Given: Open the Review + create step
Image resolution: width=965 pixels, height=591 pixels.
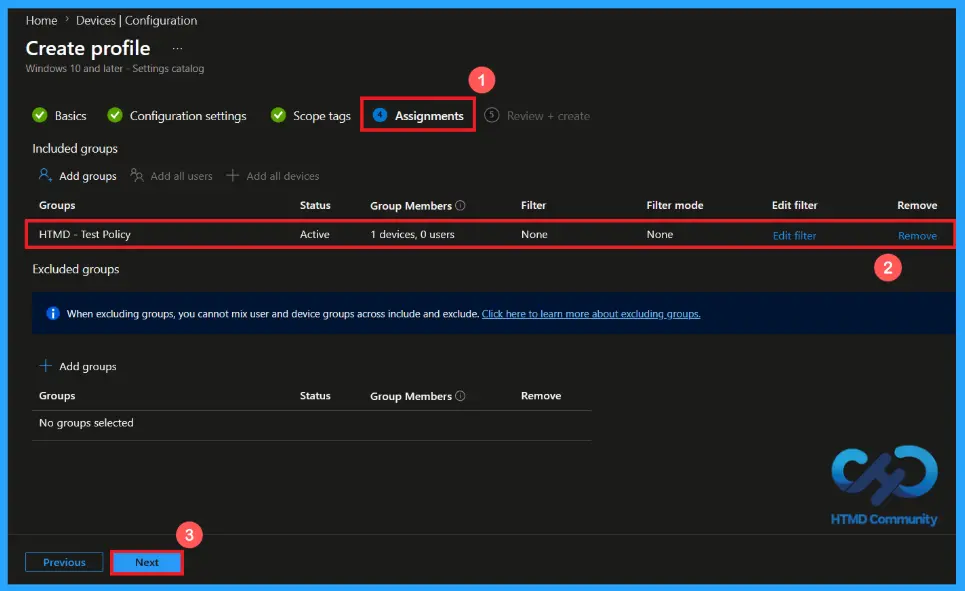Looking at the screenshot, I should [548, 116].
